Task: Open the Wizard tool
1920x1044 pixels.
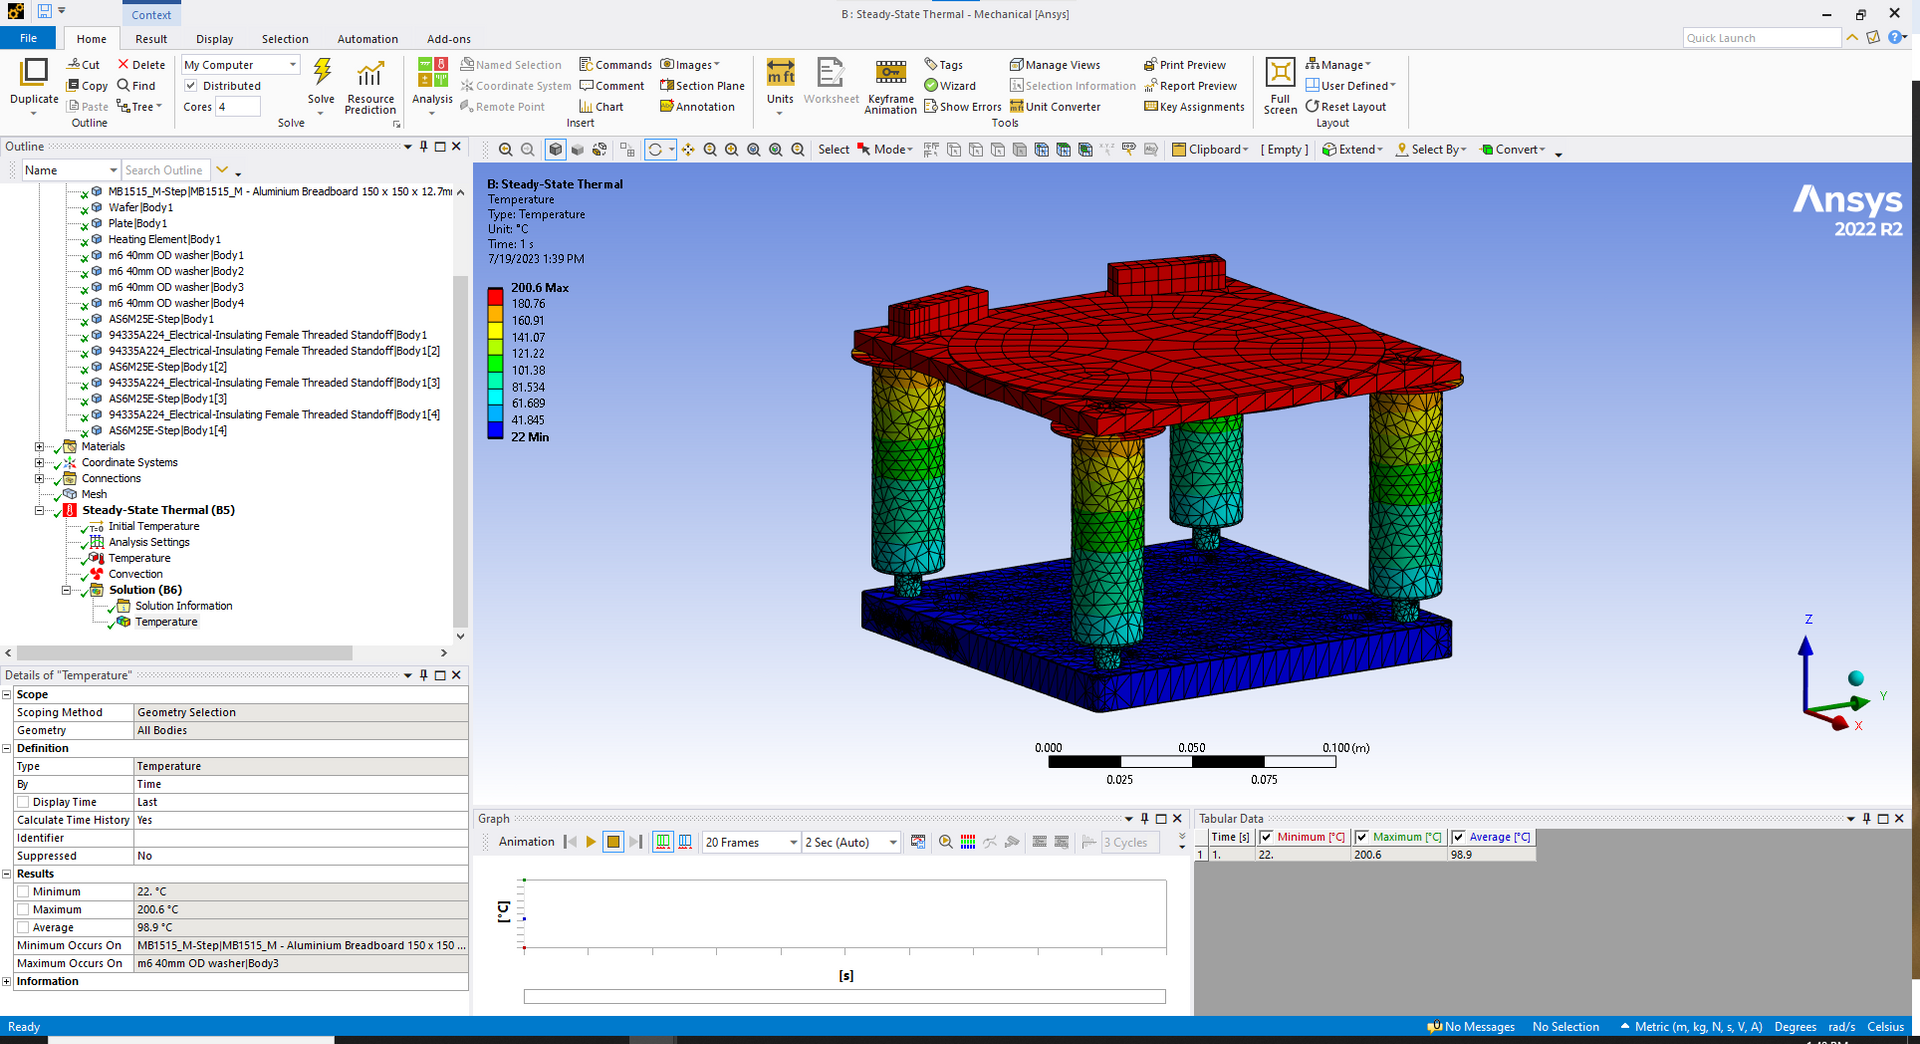Action: click(x=950, y=86)
